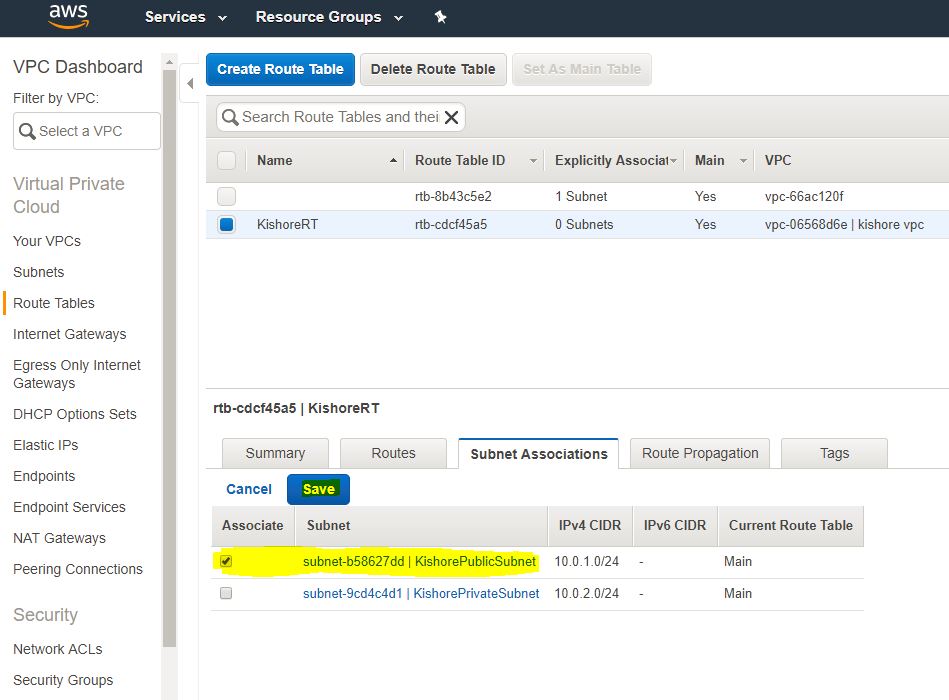Click the AWS logo home icon
The height and width of the screenshot is (700, 949).
click(68, 16)
